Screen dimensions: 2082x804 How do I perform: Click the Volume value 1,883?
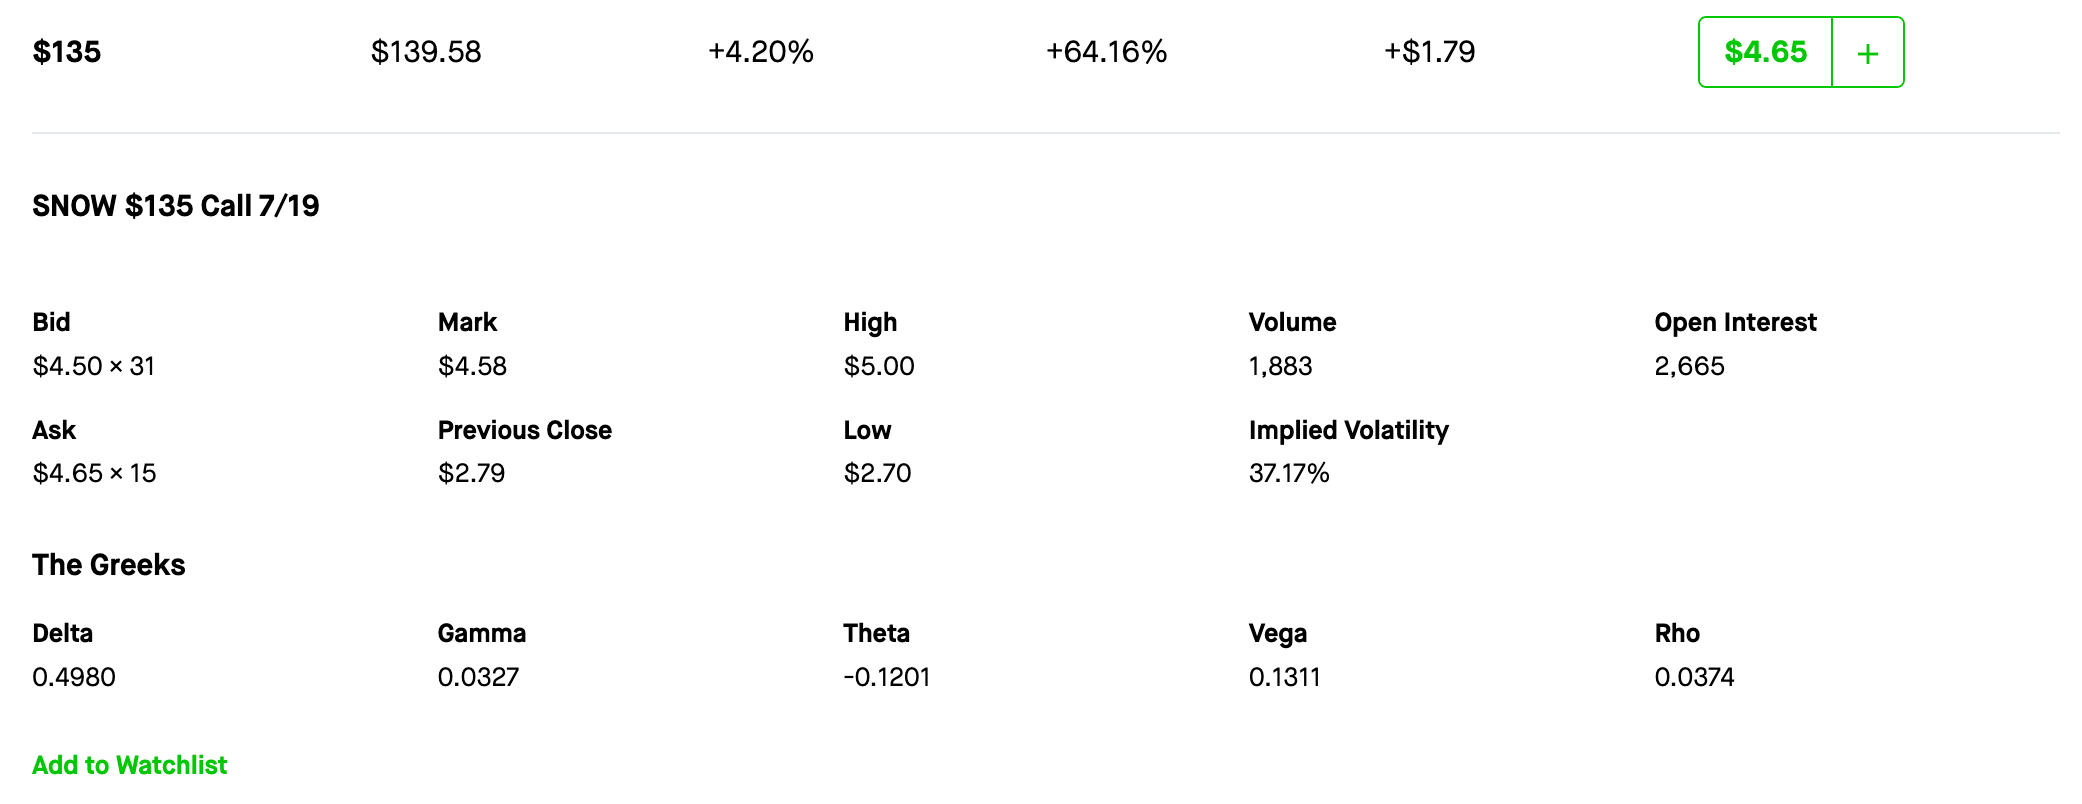(x=1280, y=366)
